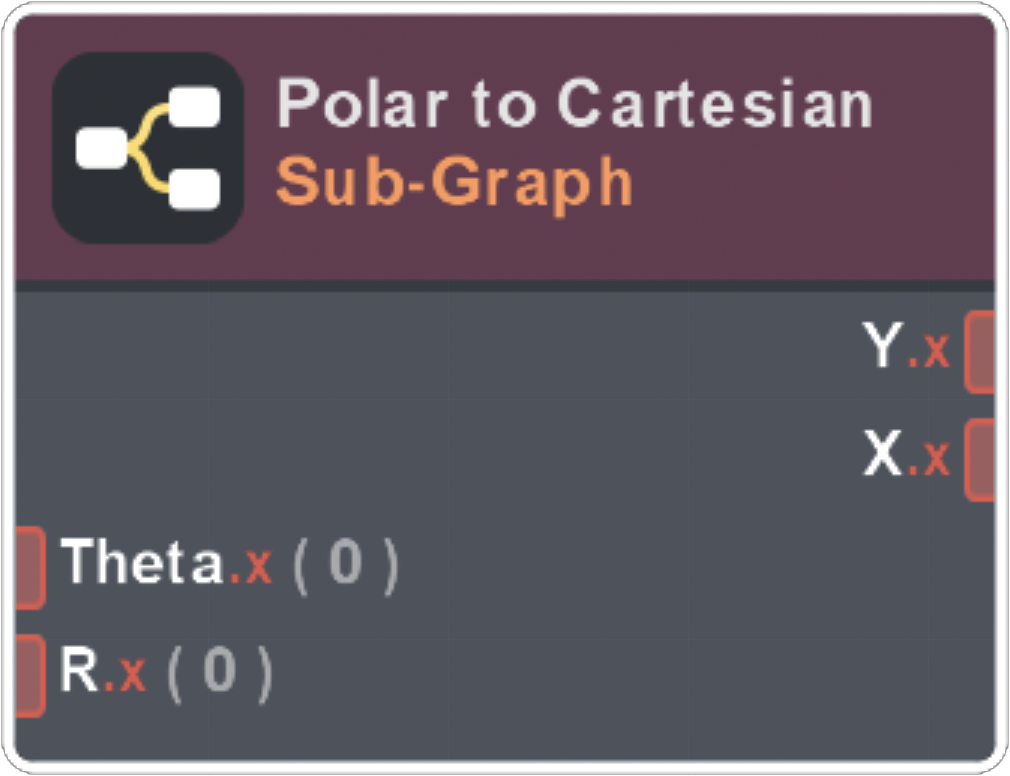Click the Sub-Graph node icon

pyautogui.click(x=148, y=148)
